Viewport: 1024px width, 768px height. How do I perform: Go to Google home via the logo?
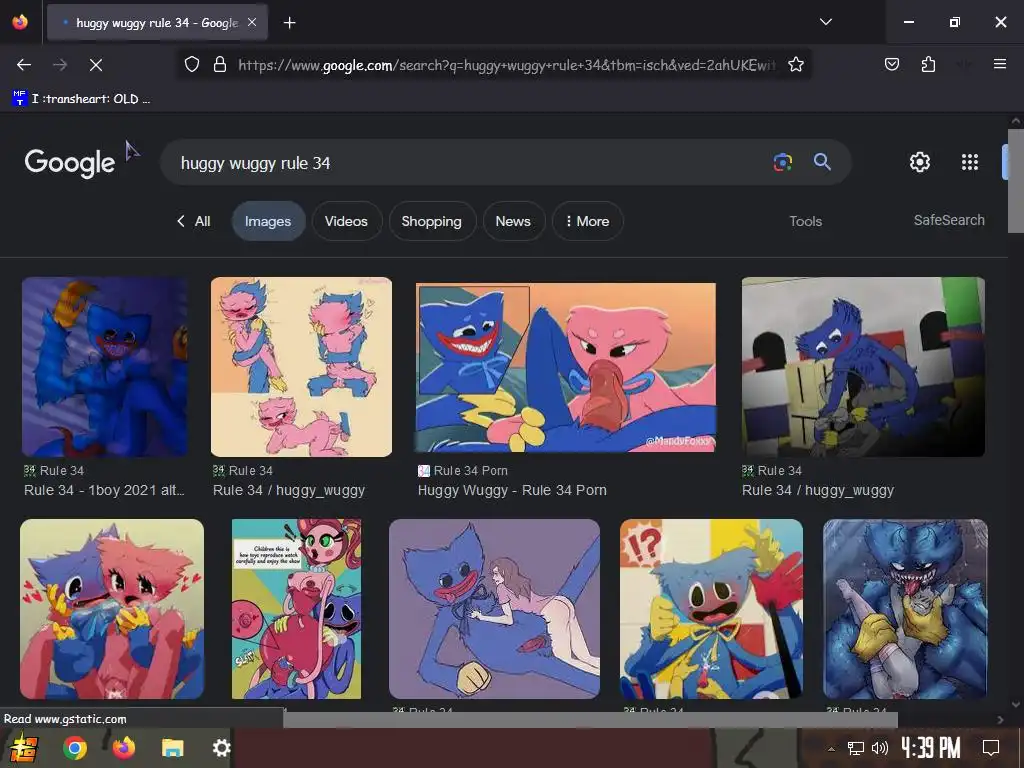(x=69, y=163)
